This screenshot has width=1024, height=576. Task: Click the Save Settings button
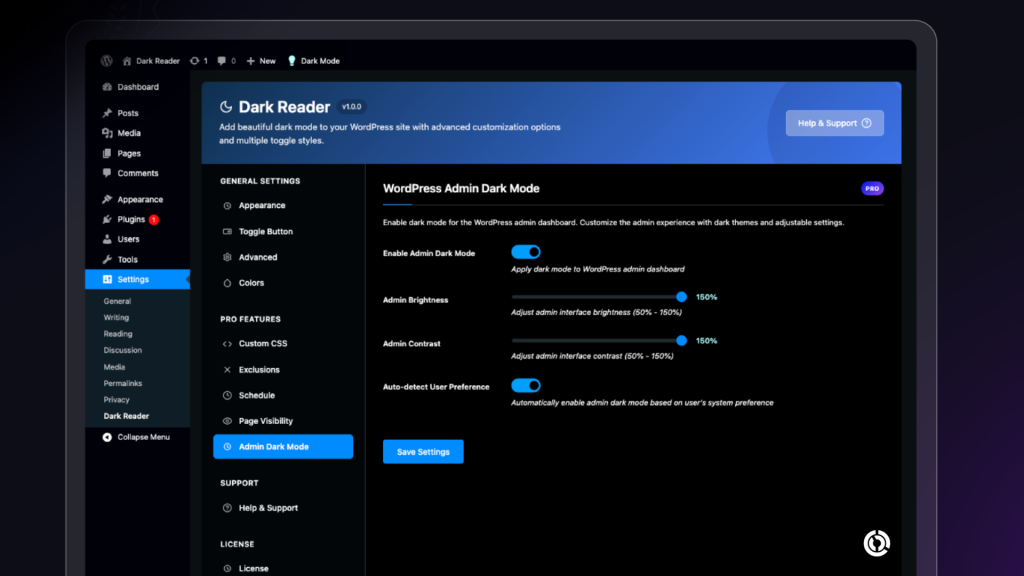coord(423,452)
